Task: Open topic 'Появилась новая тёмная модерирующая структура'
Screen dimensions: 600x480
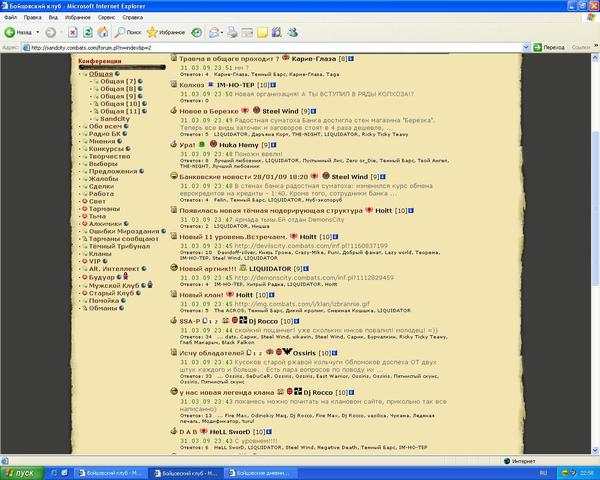Action: click(271, 211)
